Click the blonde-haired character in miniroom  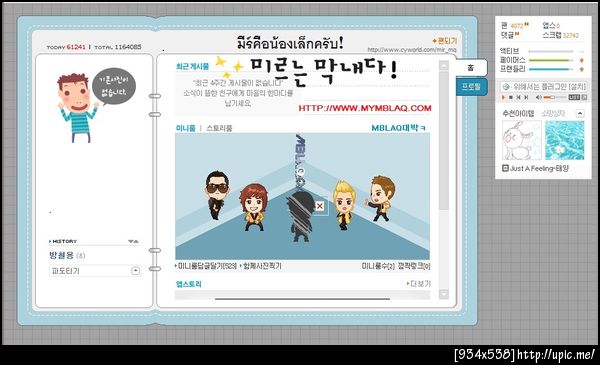point(344,205)
